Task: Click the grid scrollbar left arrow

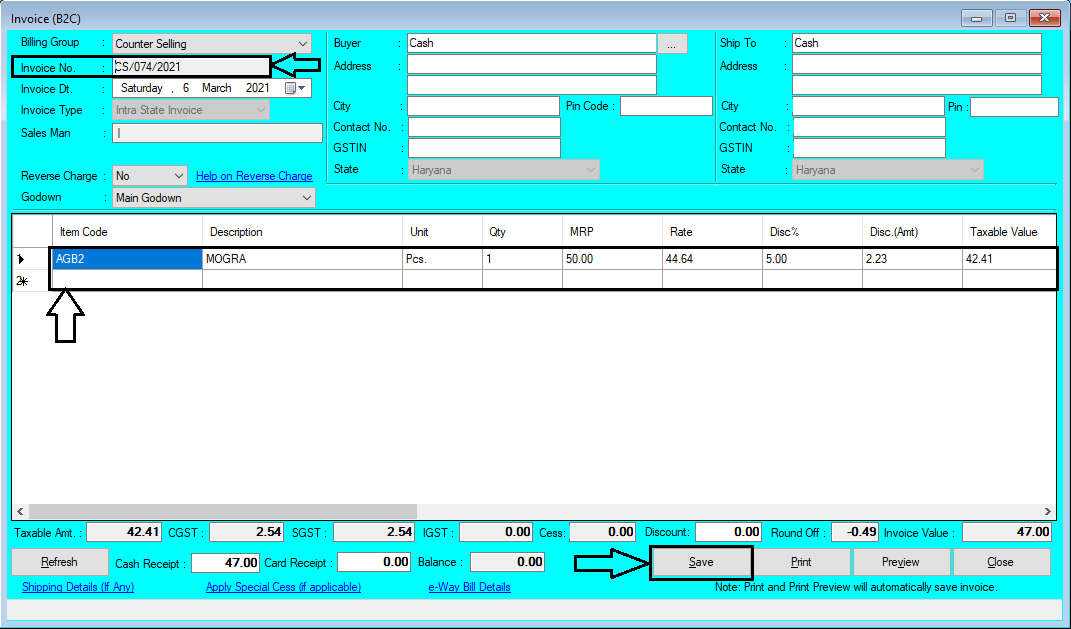Action: pos(19,510)
